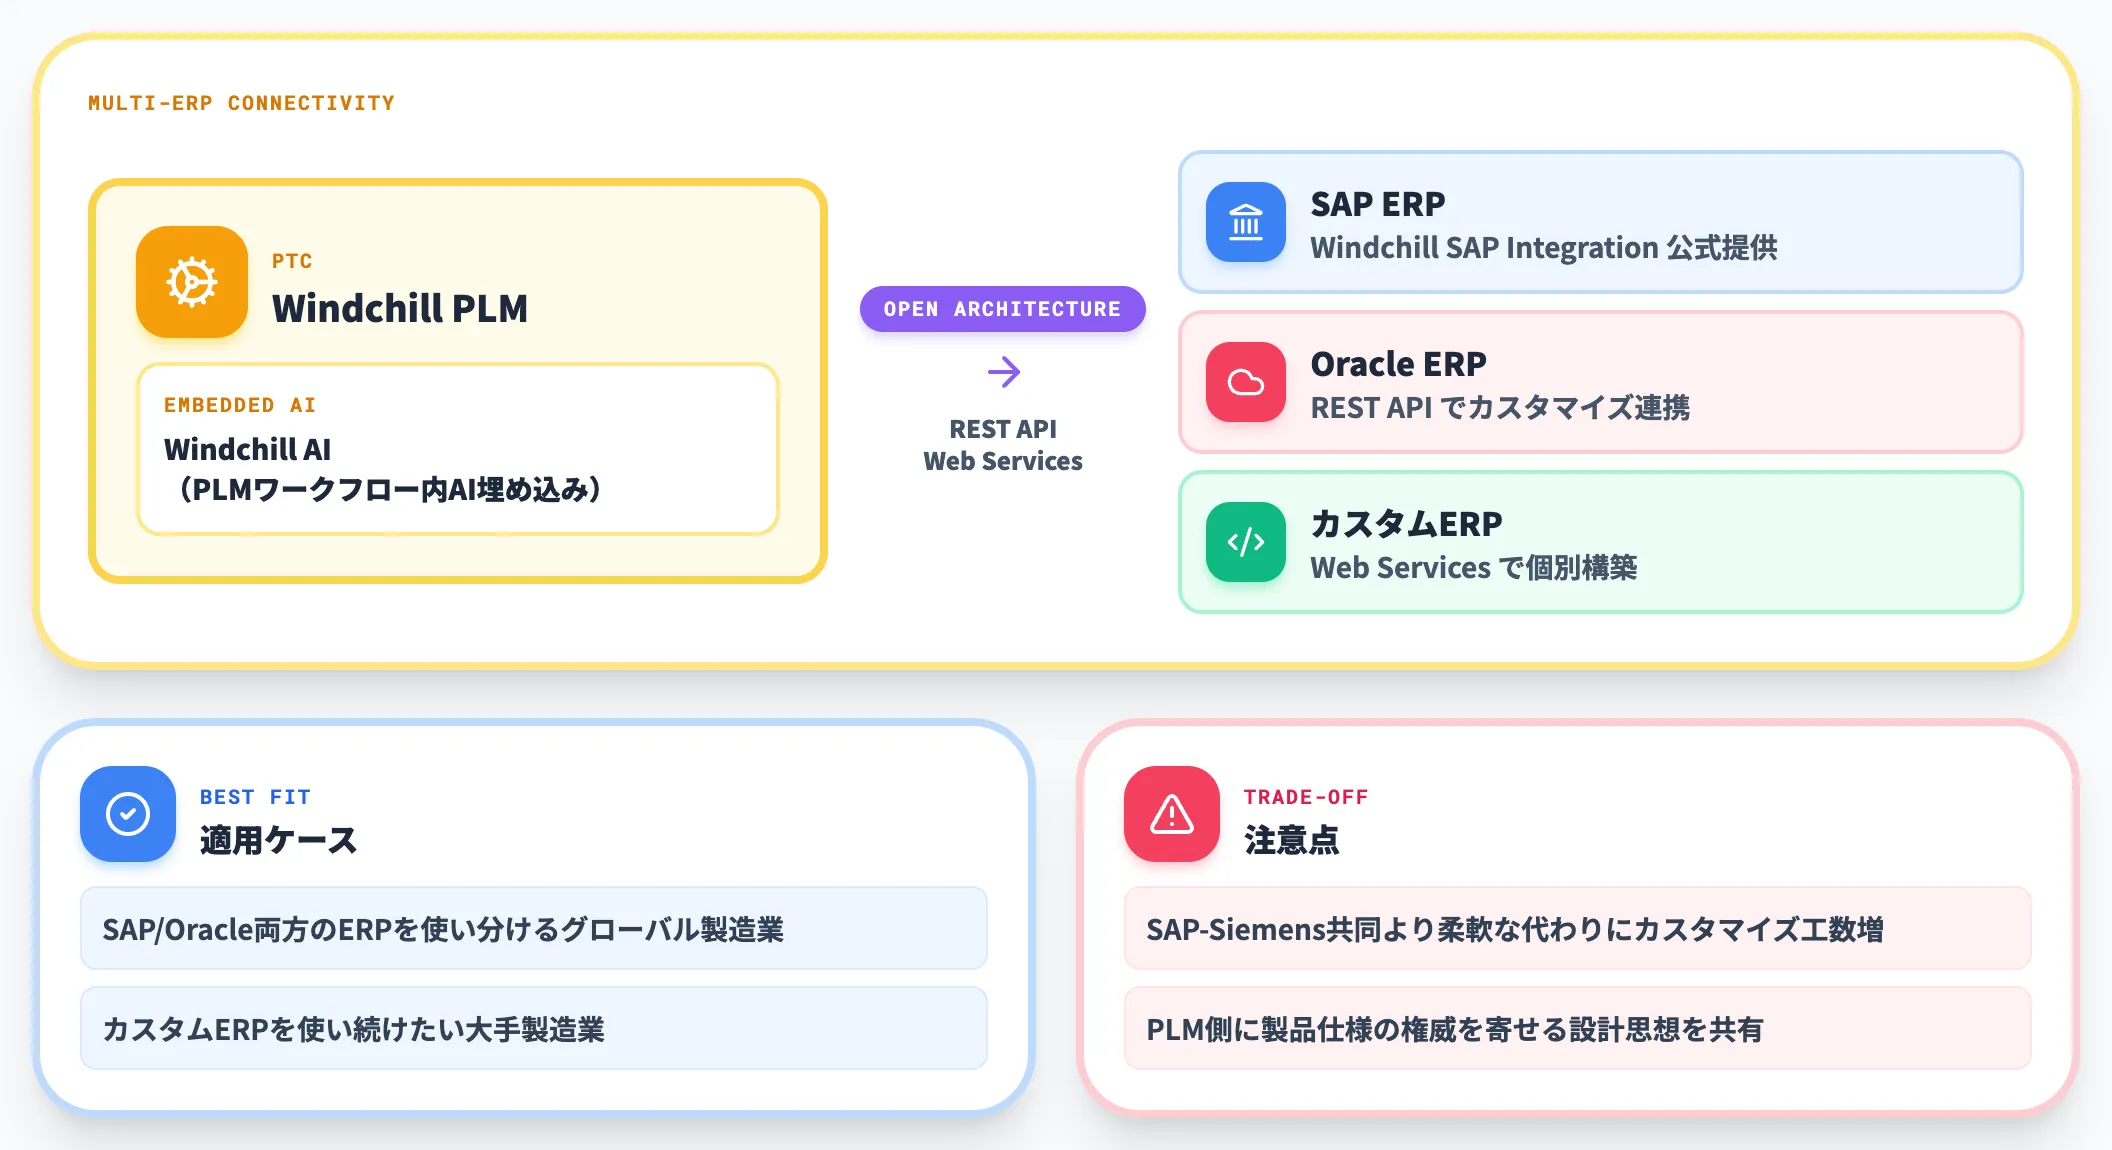Click the Windchill PLM title text
Image resolution: width=2112 pixels, height=1150 pixels.
pos(400,308)
